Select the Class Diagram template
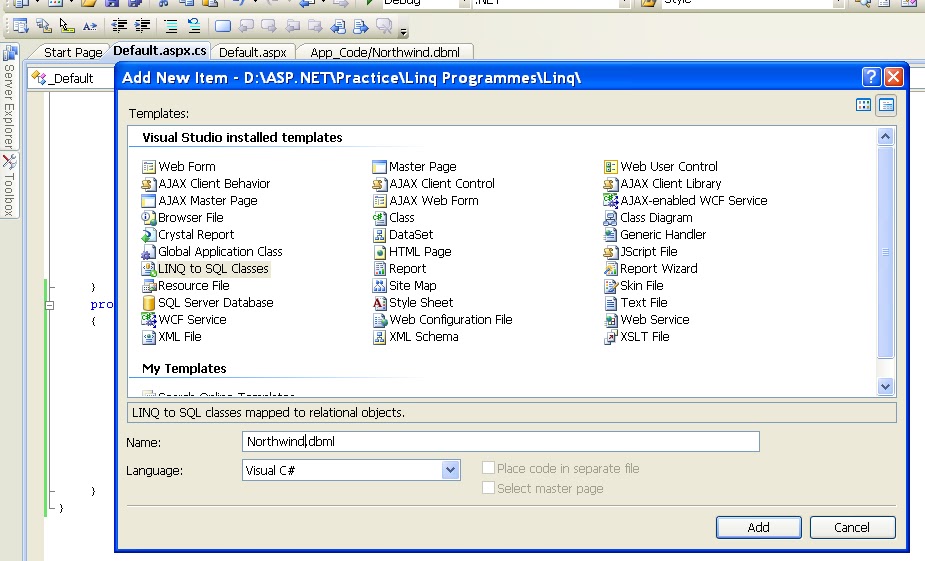 point(648,218)
